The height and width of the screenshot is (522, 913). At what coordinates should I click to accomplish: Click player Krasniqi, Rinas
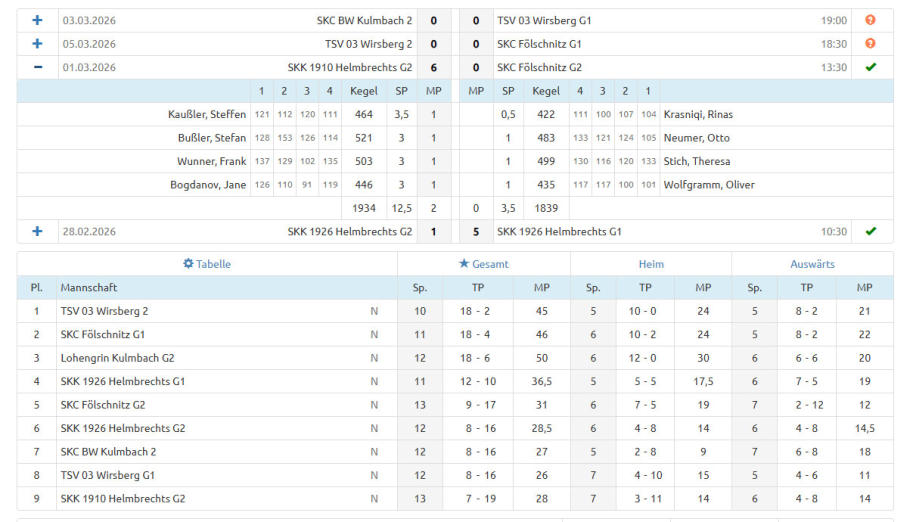[x=698, y=114]
